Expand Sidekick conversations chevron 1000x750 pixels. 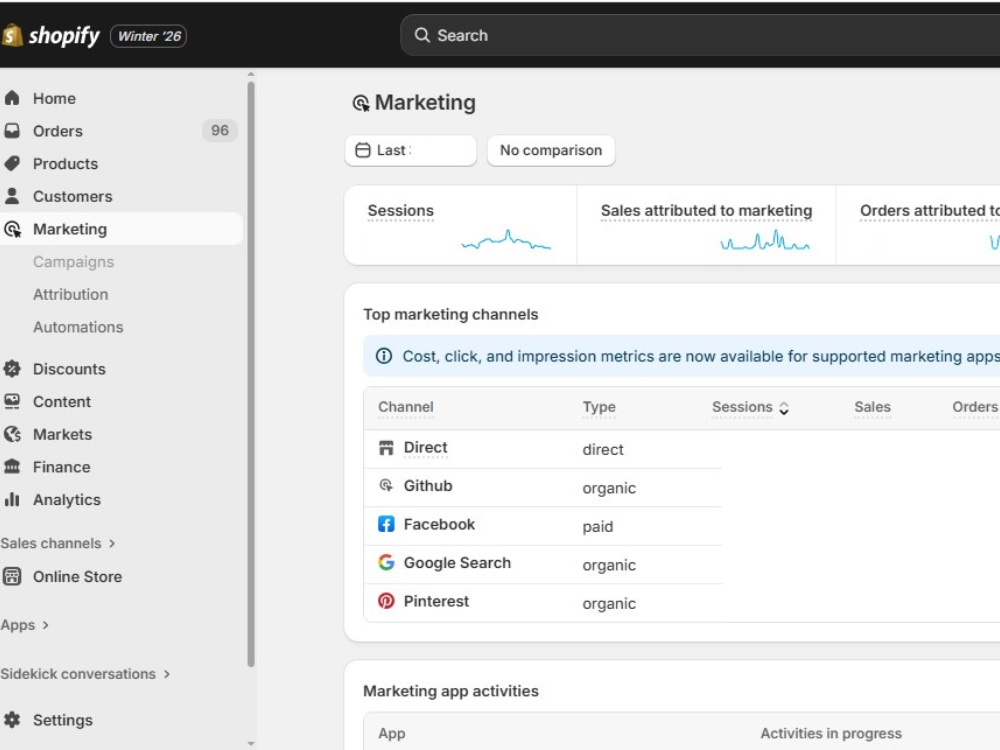pos(167,674)
